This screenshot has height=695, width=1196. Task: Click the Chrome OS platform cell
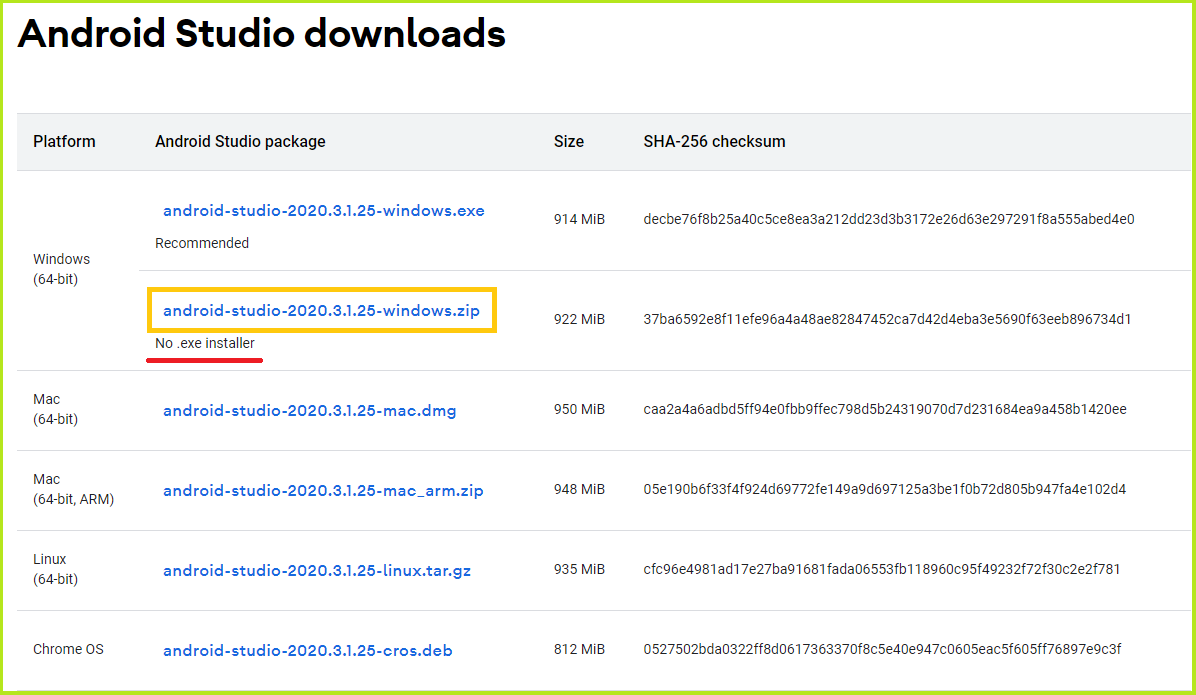(68, 649)
